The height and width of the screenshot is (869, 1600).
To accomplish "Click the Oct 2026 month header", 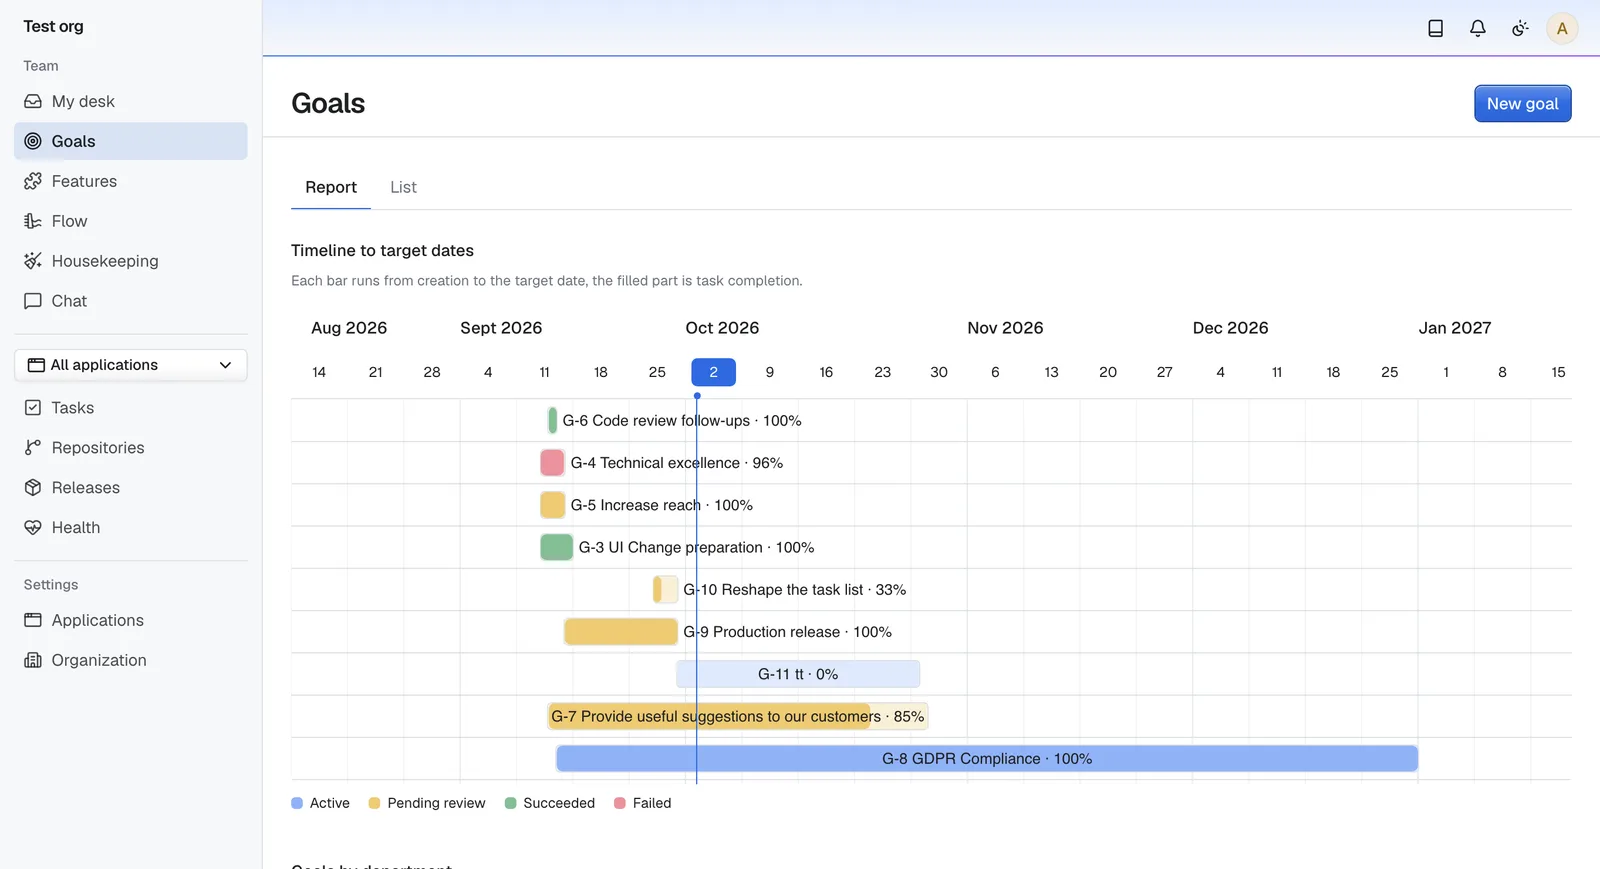I will [722, 328].
